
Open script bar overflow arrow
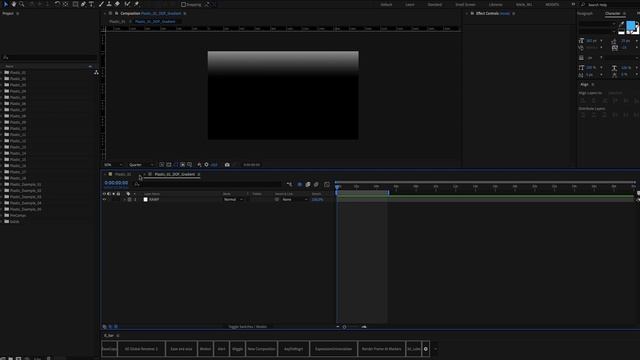(436, 349)
